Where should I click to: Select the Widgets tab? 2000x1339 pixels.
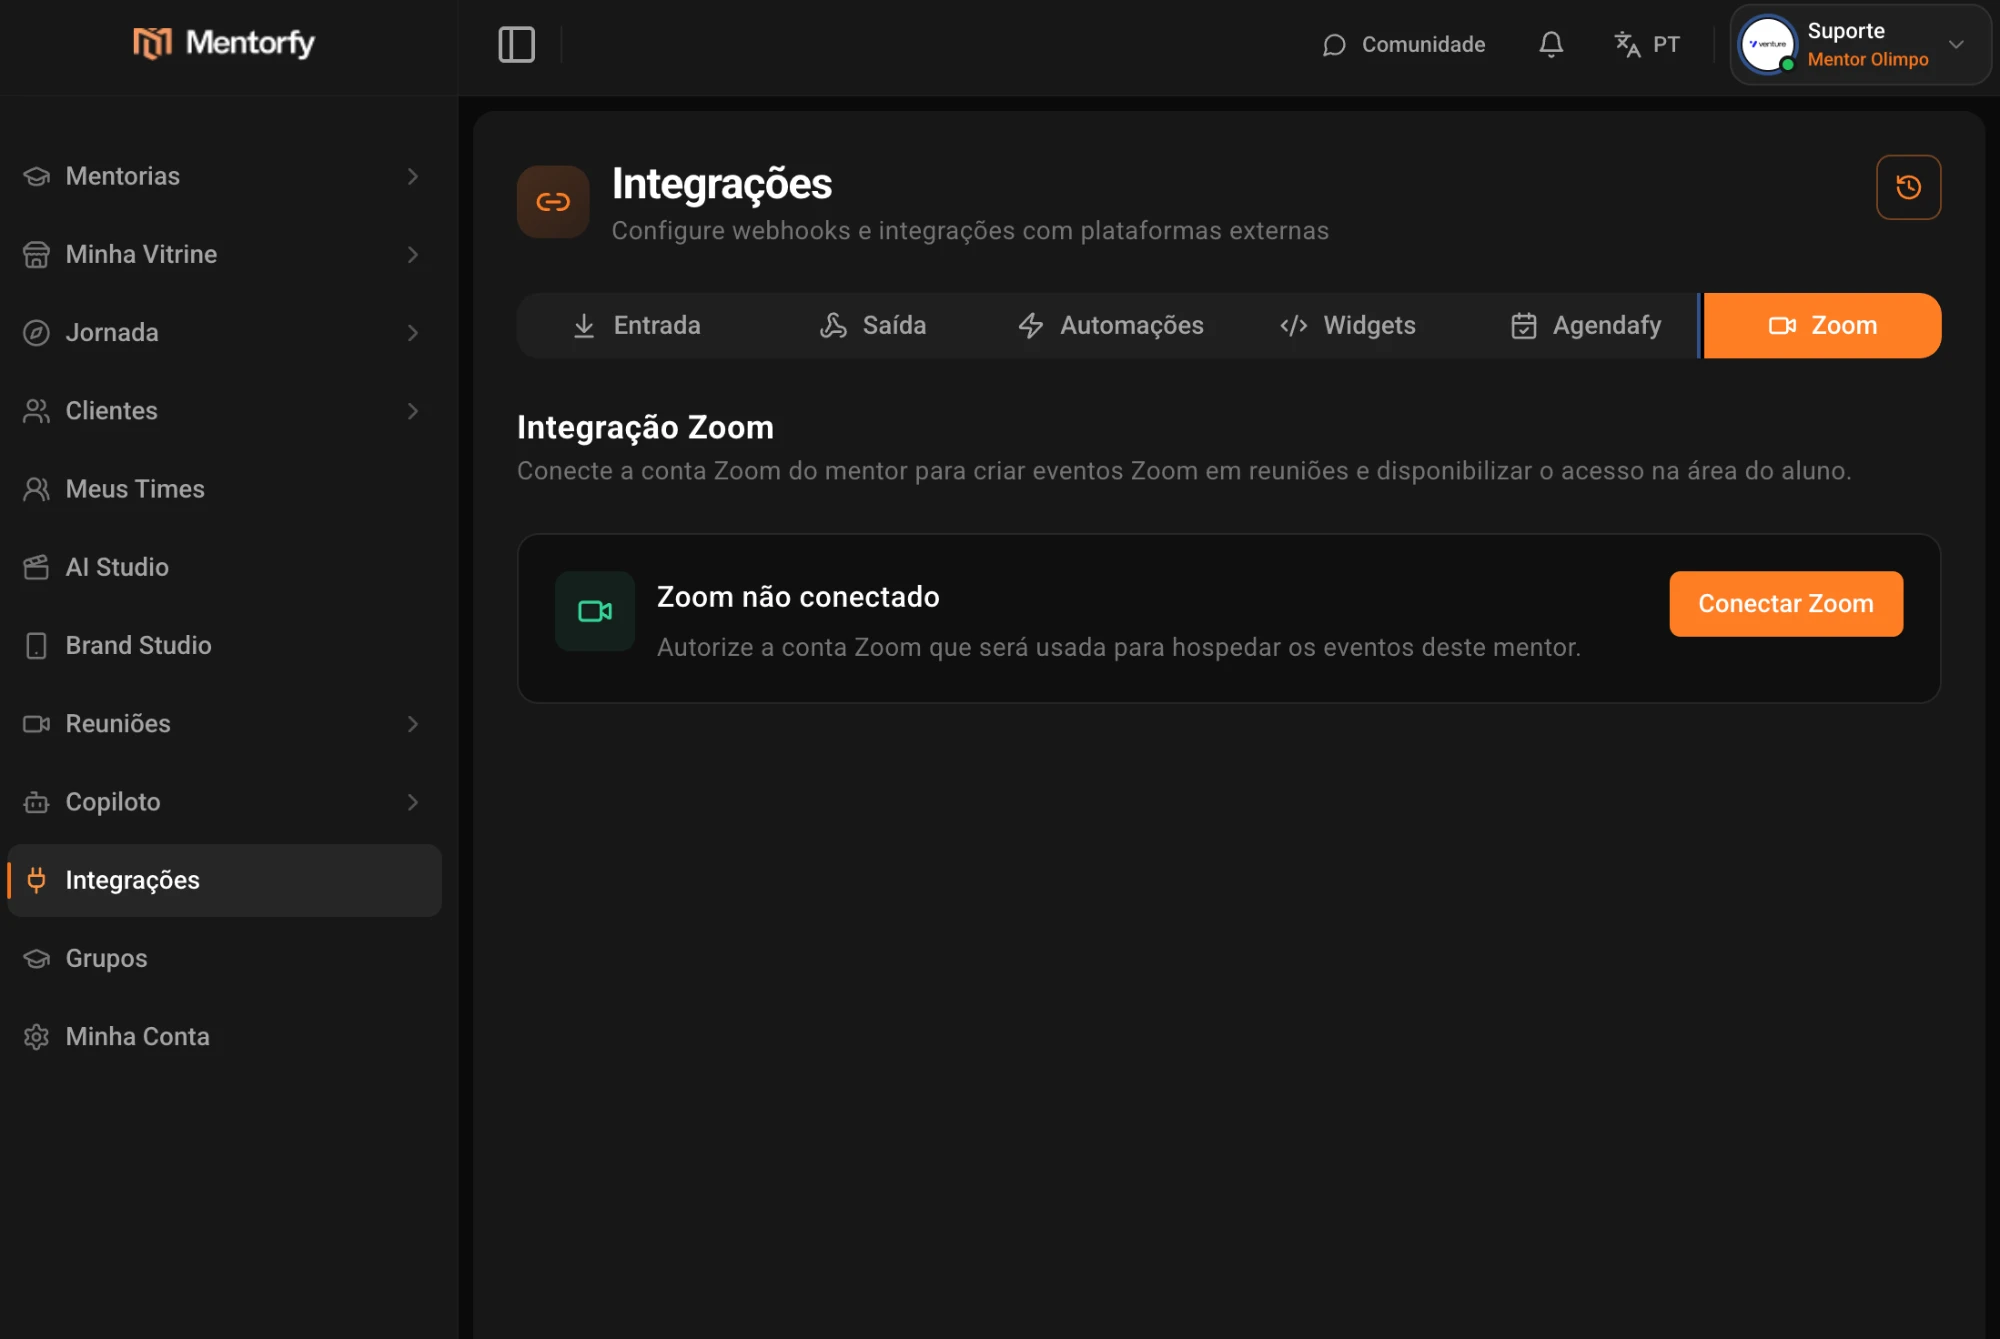pyautogui.click(x=1348, y=325)
